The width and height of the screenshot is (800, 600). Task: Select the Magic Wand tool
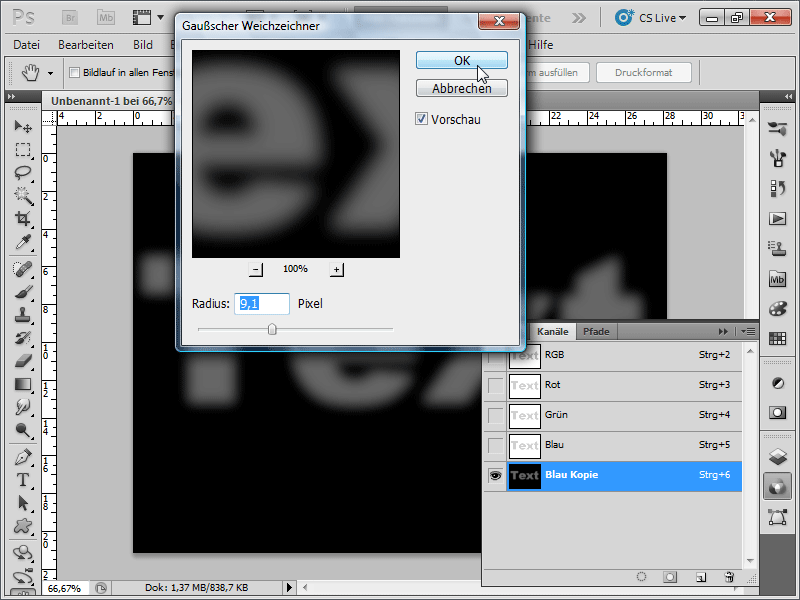[x=23, y=196]
